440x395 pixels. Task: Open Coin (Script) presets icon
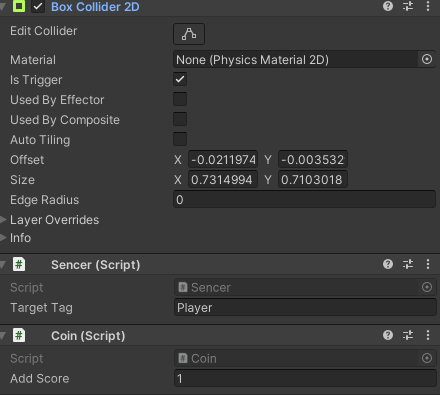coord(408,335)
